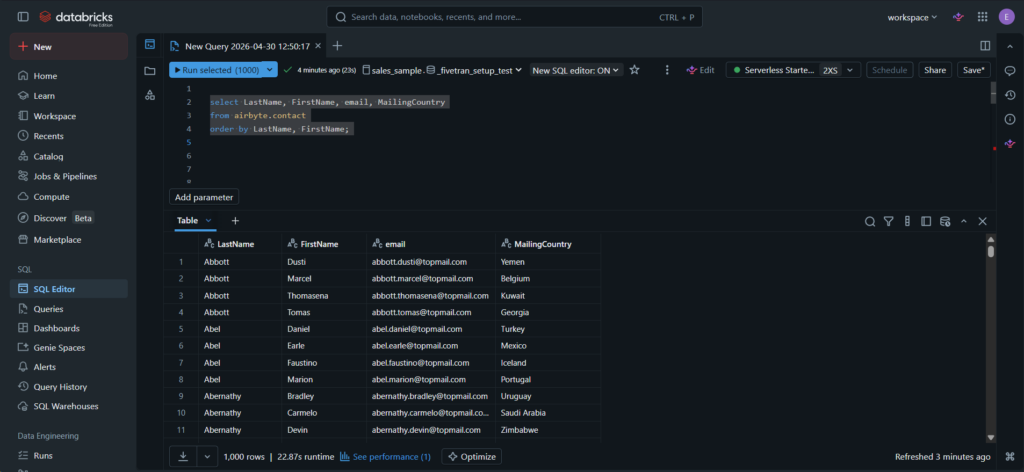Go to Home in the sidebar
This screenshot has height=472, width=1024.
(x=69, y=76)
